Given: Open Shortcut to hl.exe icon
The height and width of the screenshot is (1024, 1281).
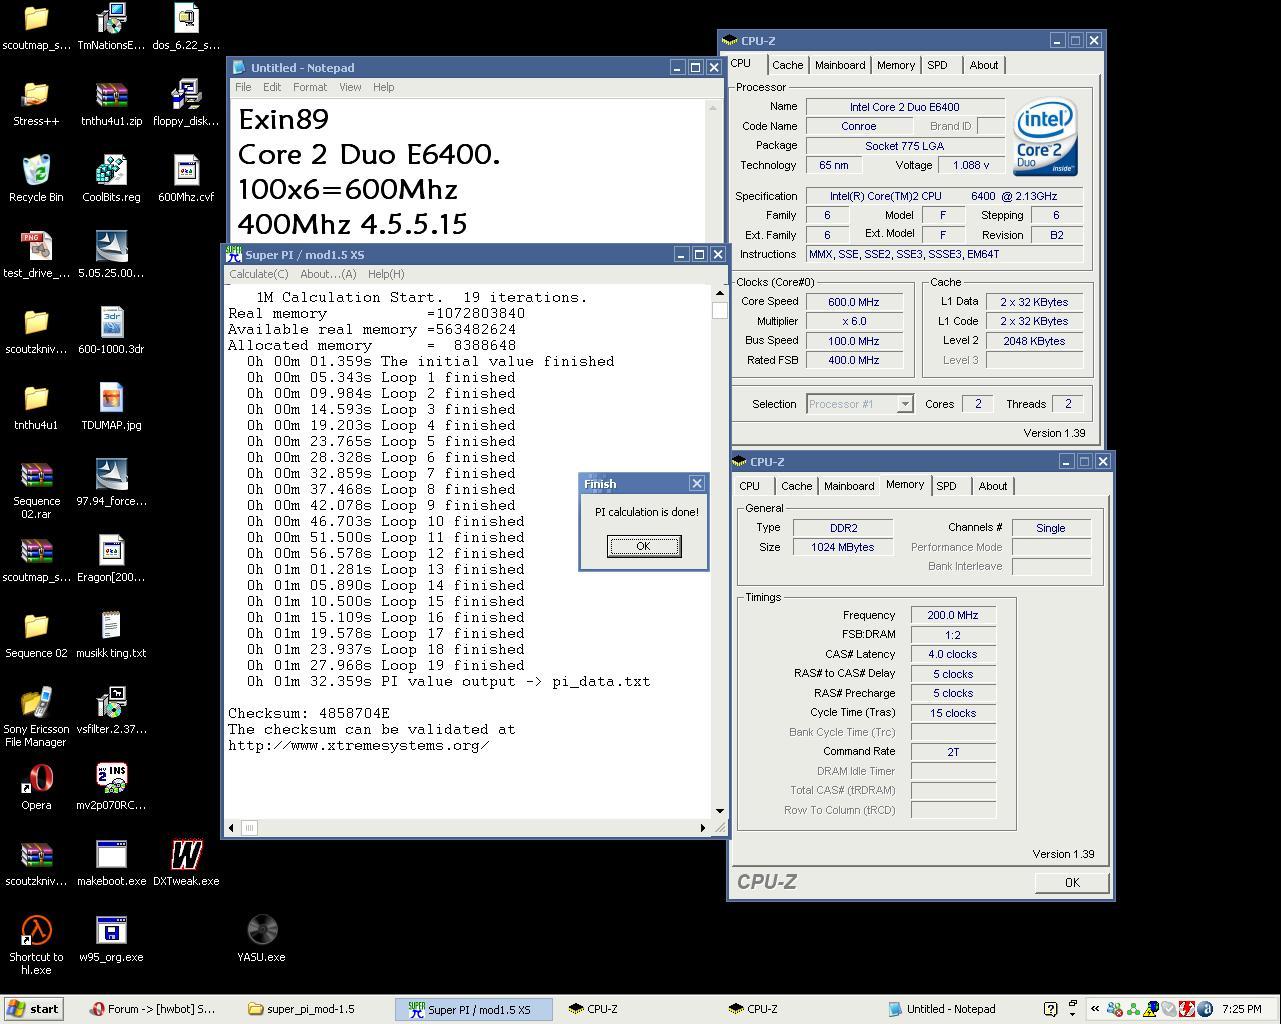Looking at the screenshot, I should pos(36,944).
